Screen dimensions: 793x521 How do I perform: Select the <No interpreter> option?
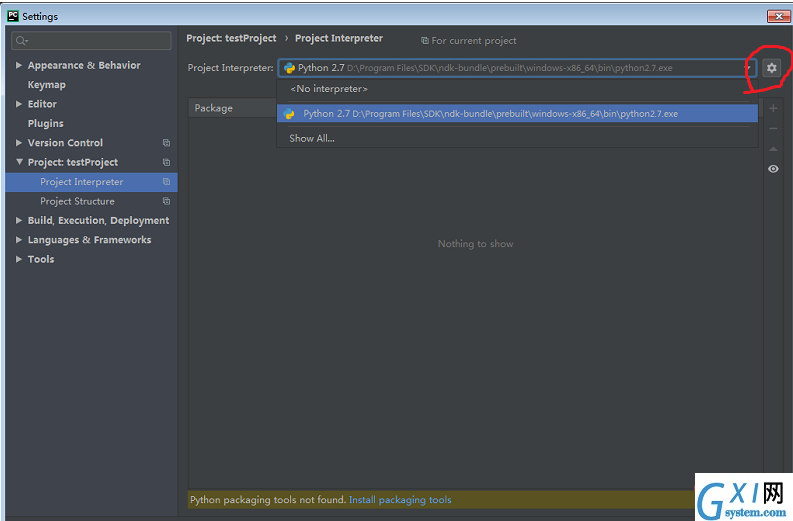[x=329, y=89]
